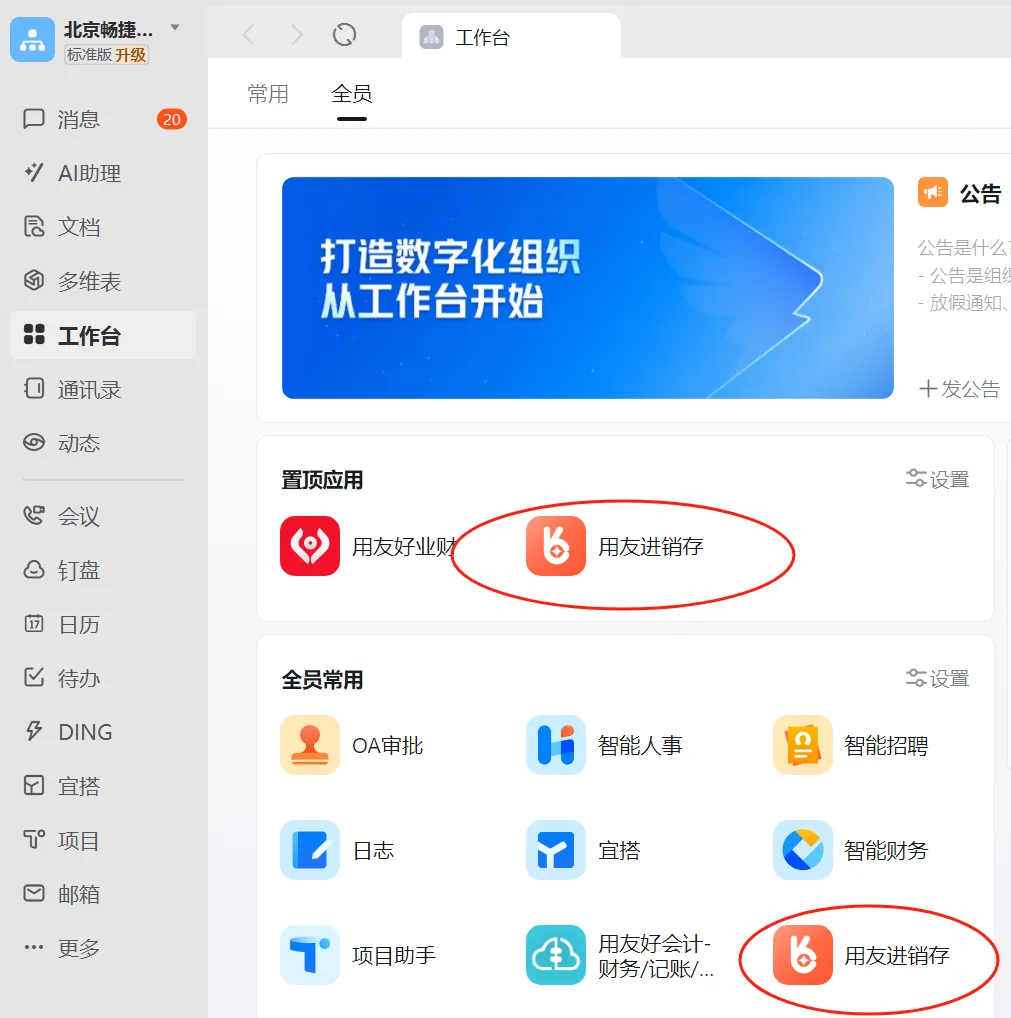Go back with the left arrow
The image size is (1011, 1018).
click(x=249, y=34)
